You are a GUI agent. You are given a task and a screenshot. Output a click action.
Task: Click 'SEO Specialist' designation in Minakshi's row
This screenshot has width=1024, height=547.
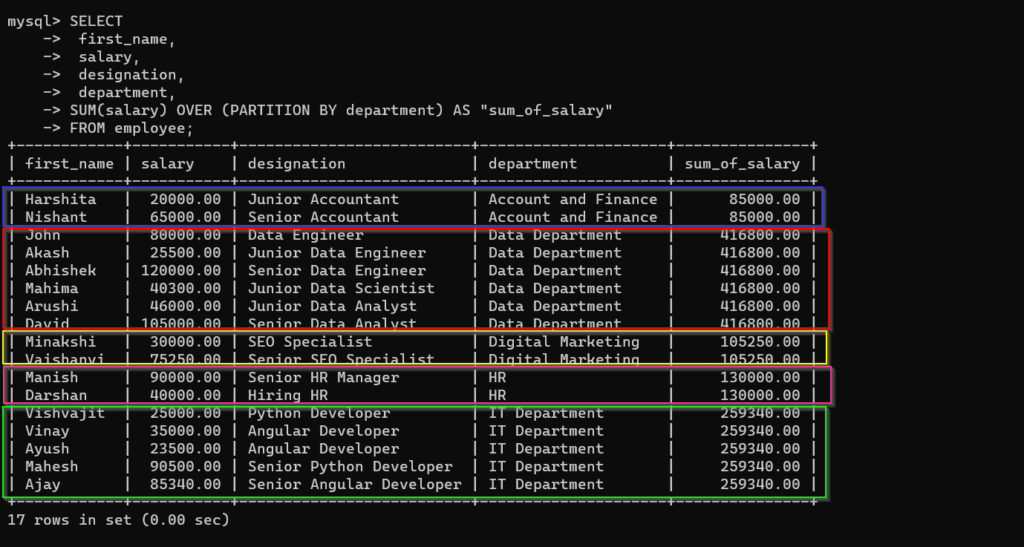coord(310,341)
